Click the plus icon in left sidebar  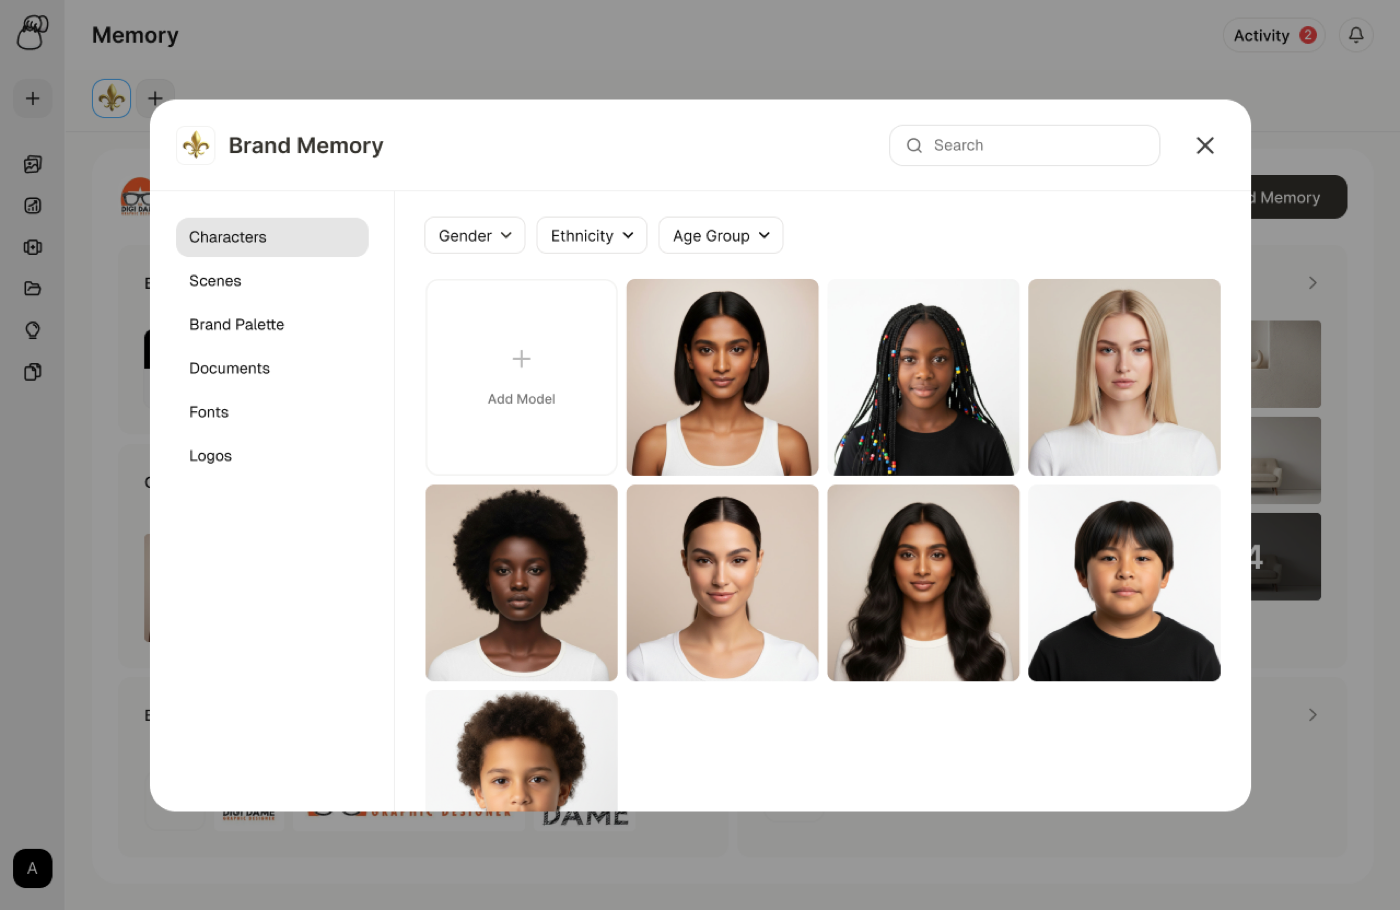tap(33, 98)
